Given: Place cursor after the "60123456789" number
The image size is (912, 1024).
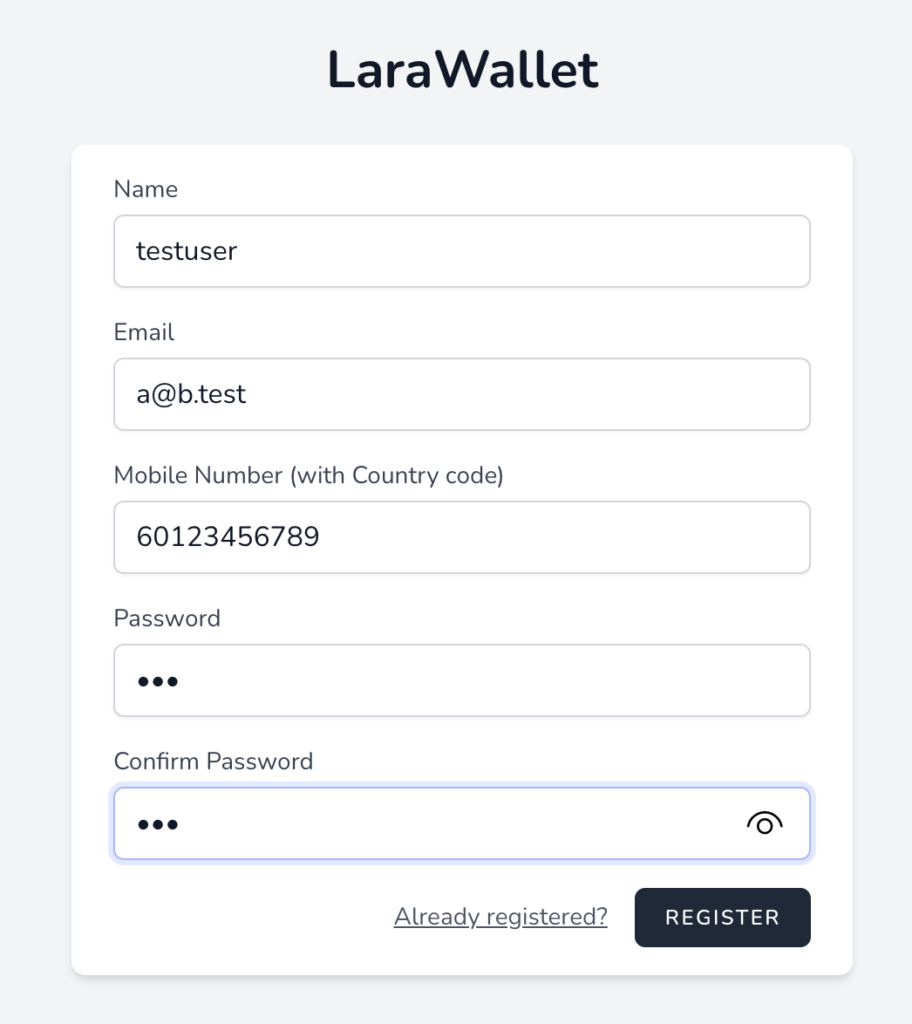Looking at the screenshot, I should click(x=321, y=537).
